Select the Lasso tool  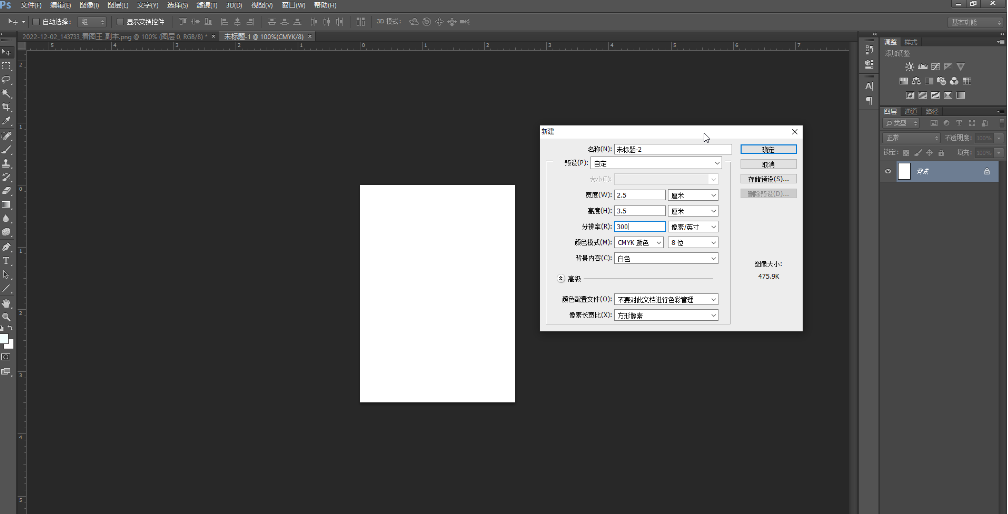point(6,79)
